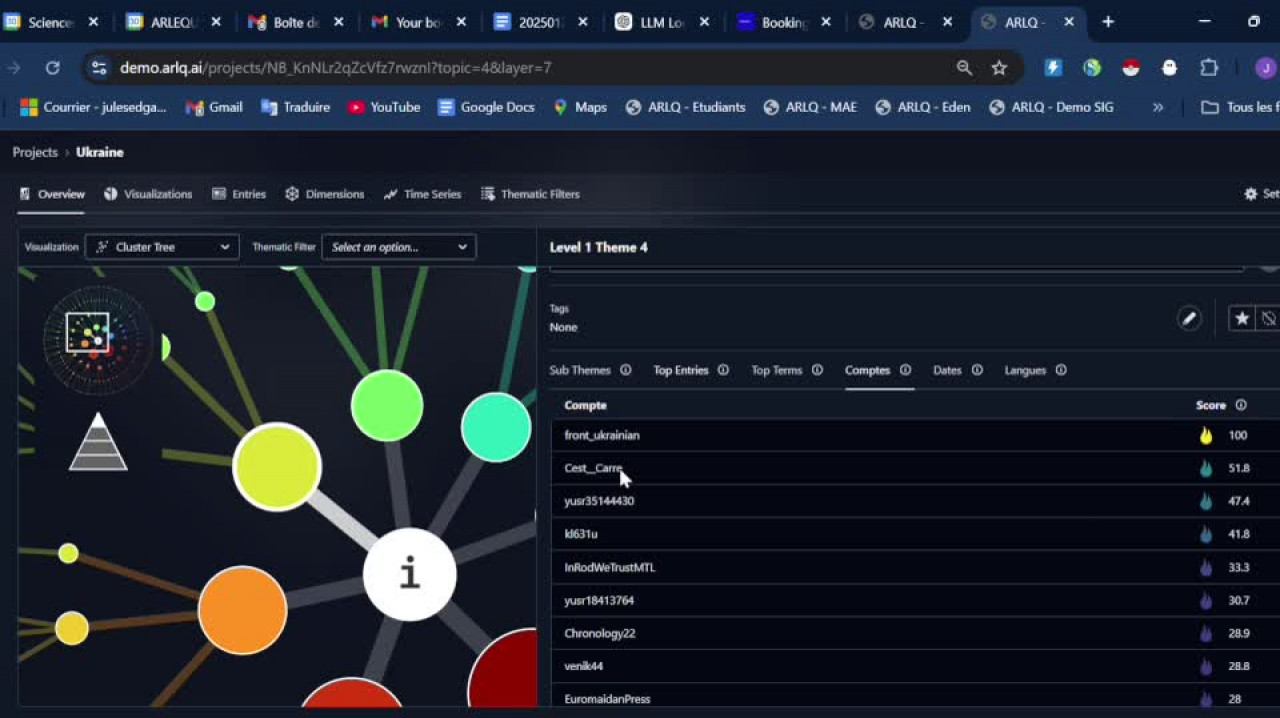This screenshot has width=1280, height=718.
Task: Star this theme as favorite
Action: tap(1241, 318)
